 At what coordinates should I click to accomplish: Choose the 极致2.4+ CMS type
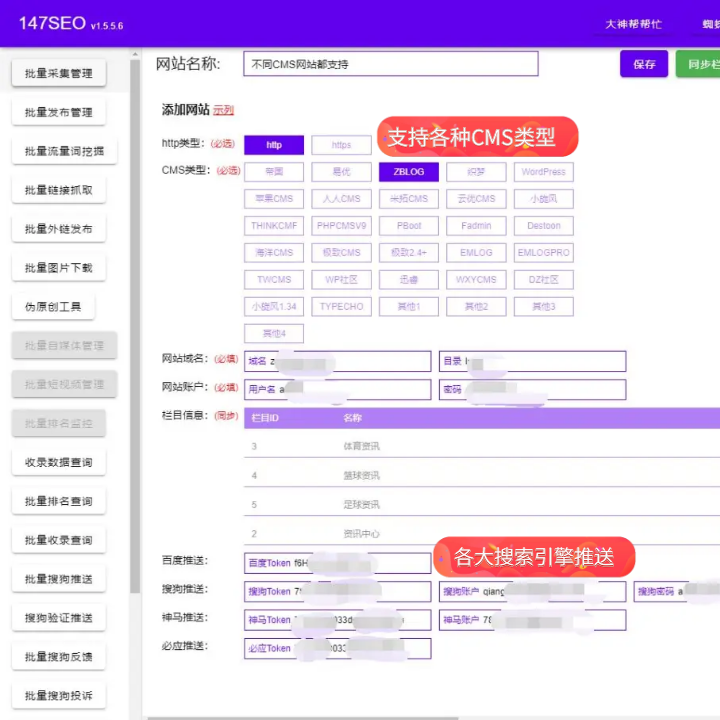point(409,253)
